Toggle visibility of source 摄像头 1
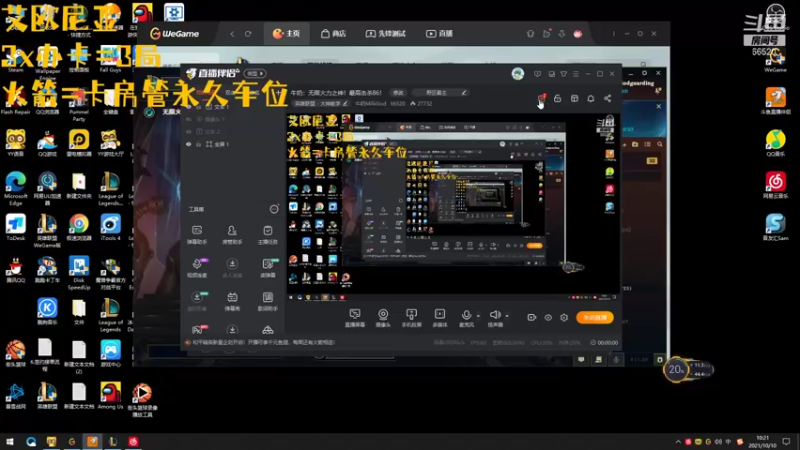This screenshot has width=800, height=450. click(189, 119)
